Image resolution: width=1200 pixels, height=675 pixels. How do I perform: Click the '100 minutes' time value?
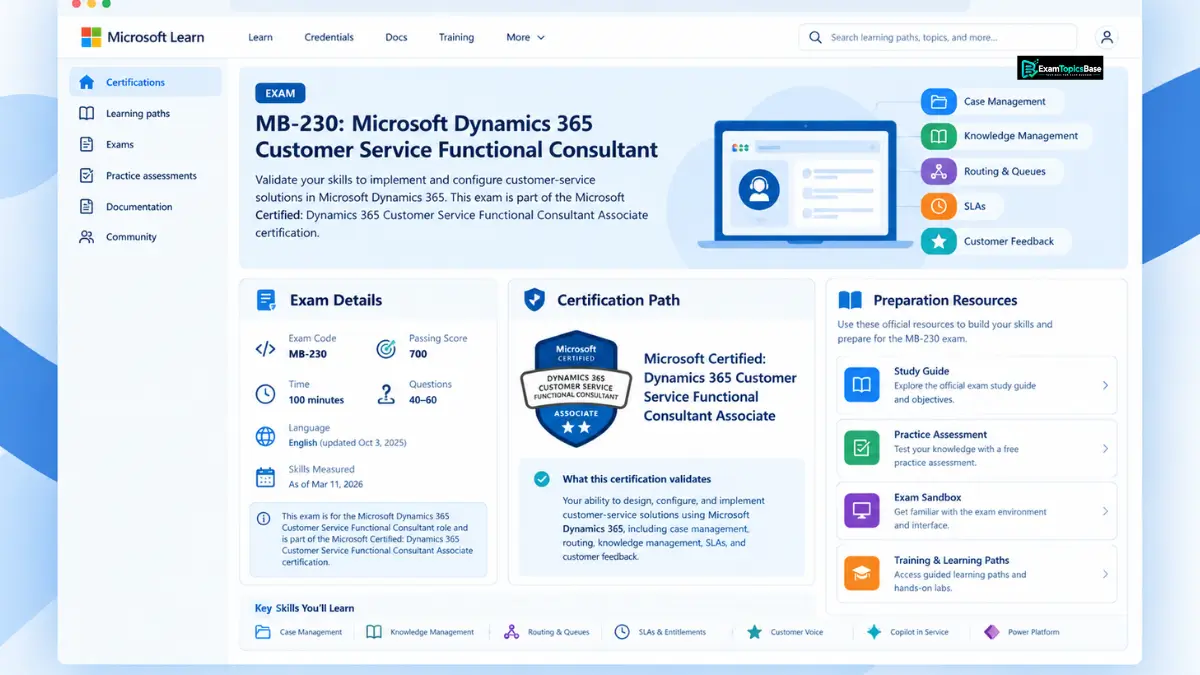point(316,400)
